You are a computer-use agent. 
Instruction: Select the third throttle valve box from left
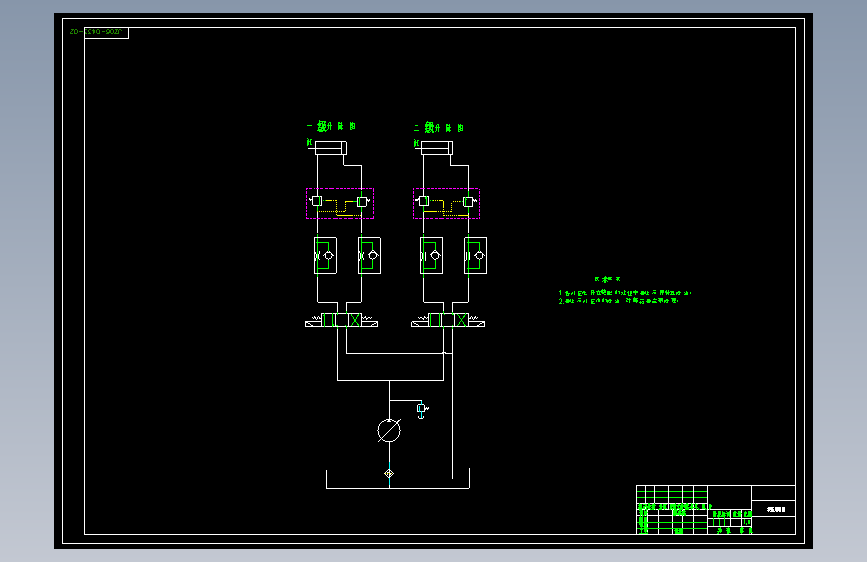431,256
